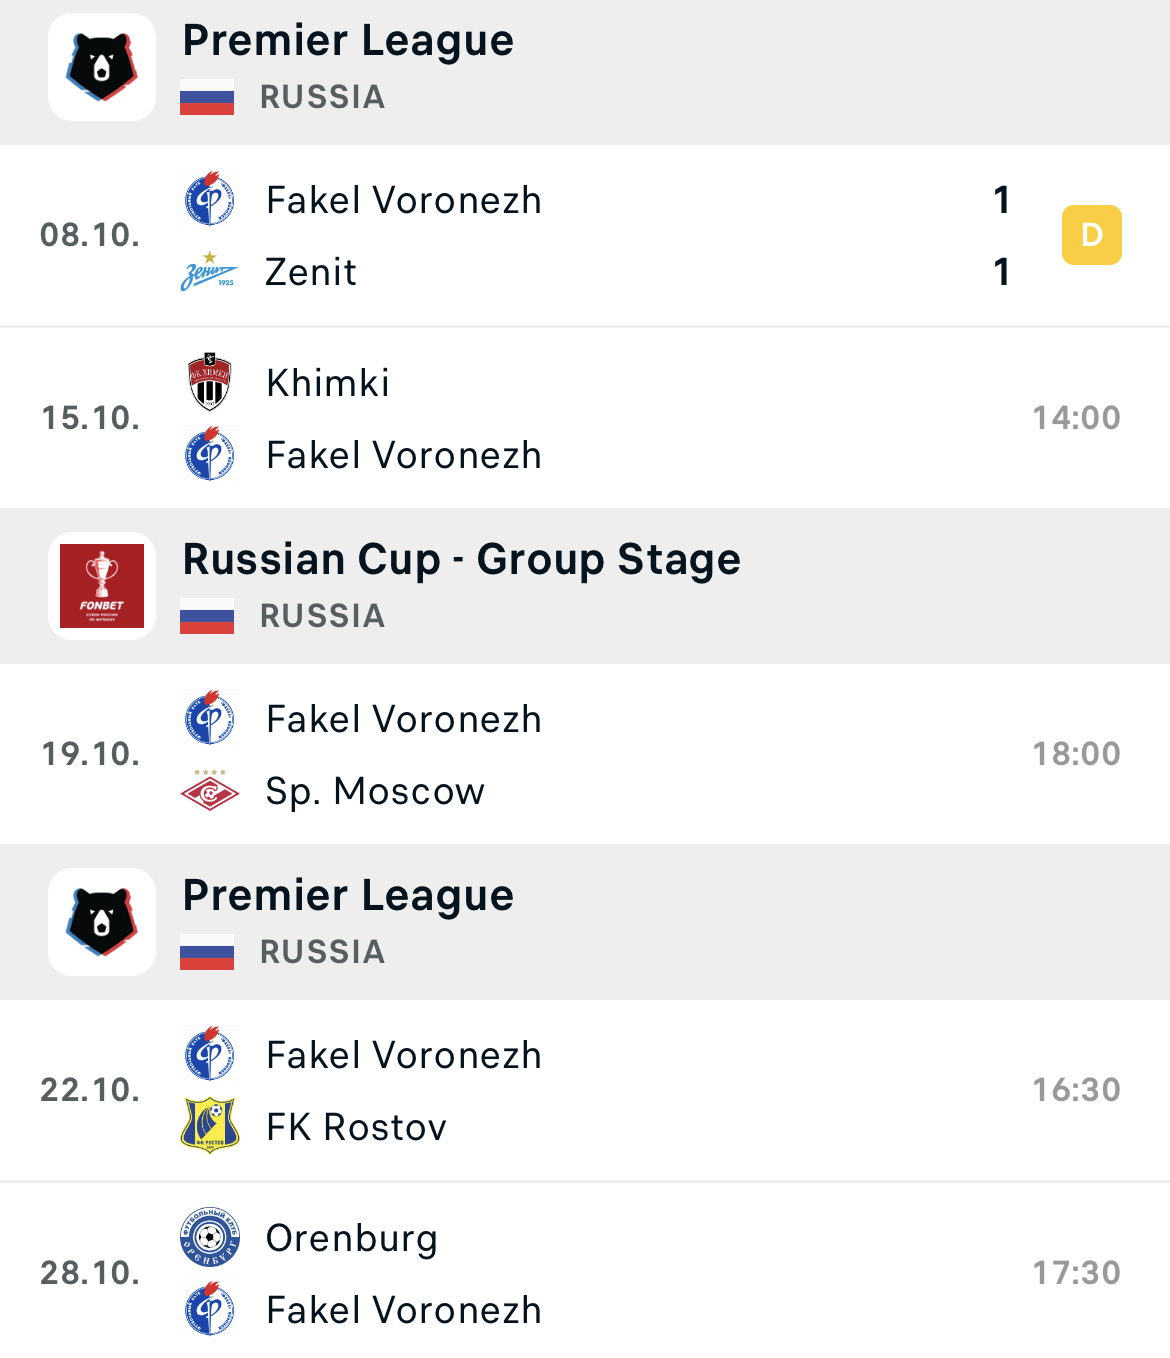The height and width of the screenshot is (1358, 1170).
Task: Select the FK Rostov team name
Action: point(356,1127)
